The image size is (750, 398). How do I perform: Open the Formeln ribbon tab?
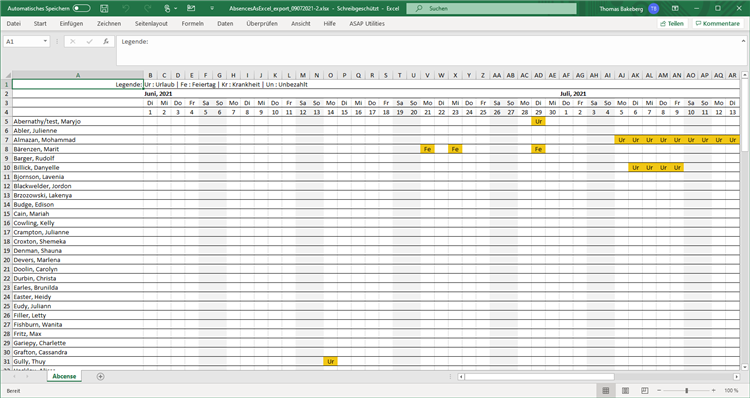pyautogui.click(x=192, y=23)
